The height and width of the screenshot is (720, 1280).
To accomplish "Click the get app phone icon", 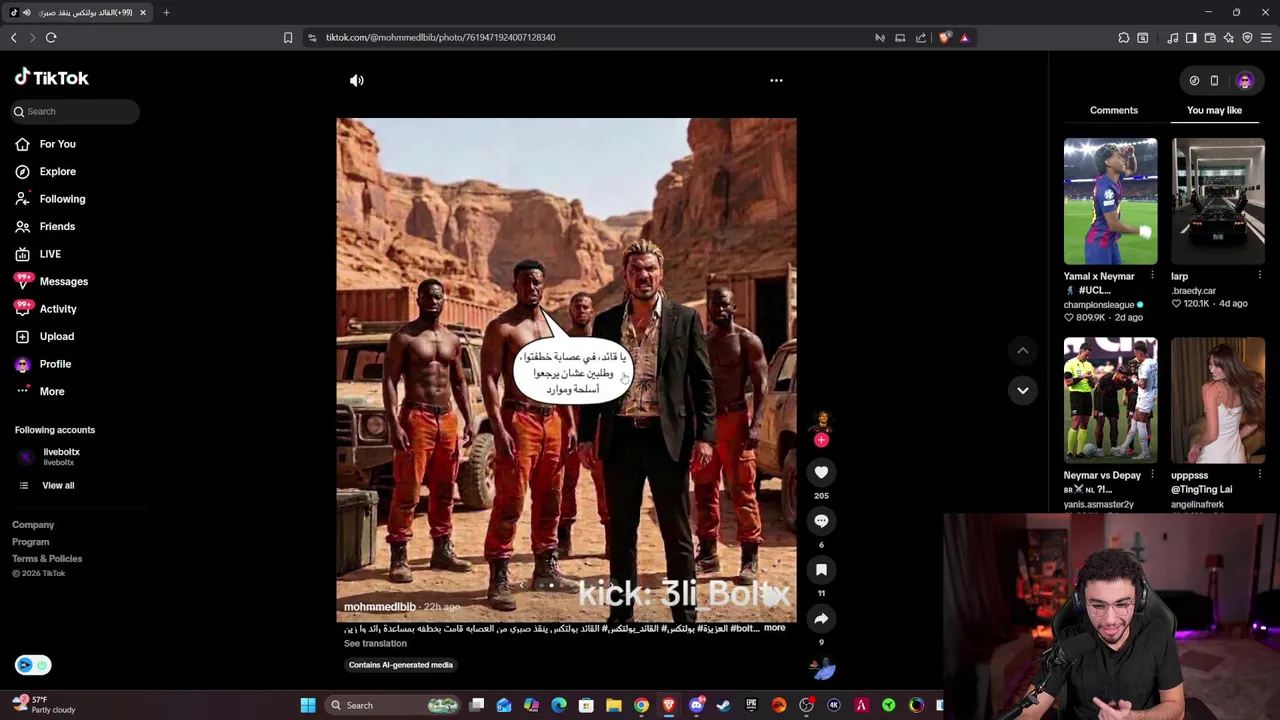I will tap(1214, 80).
